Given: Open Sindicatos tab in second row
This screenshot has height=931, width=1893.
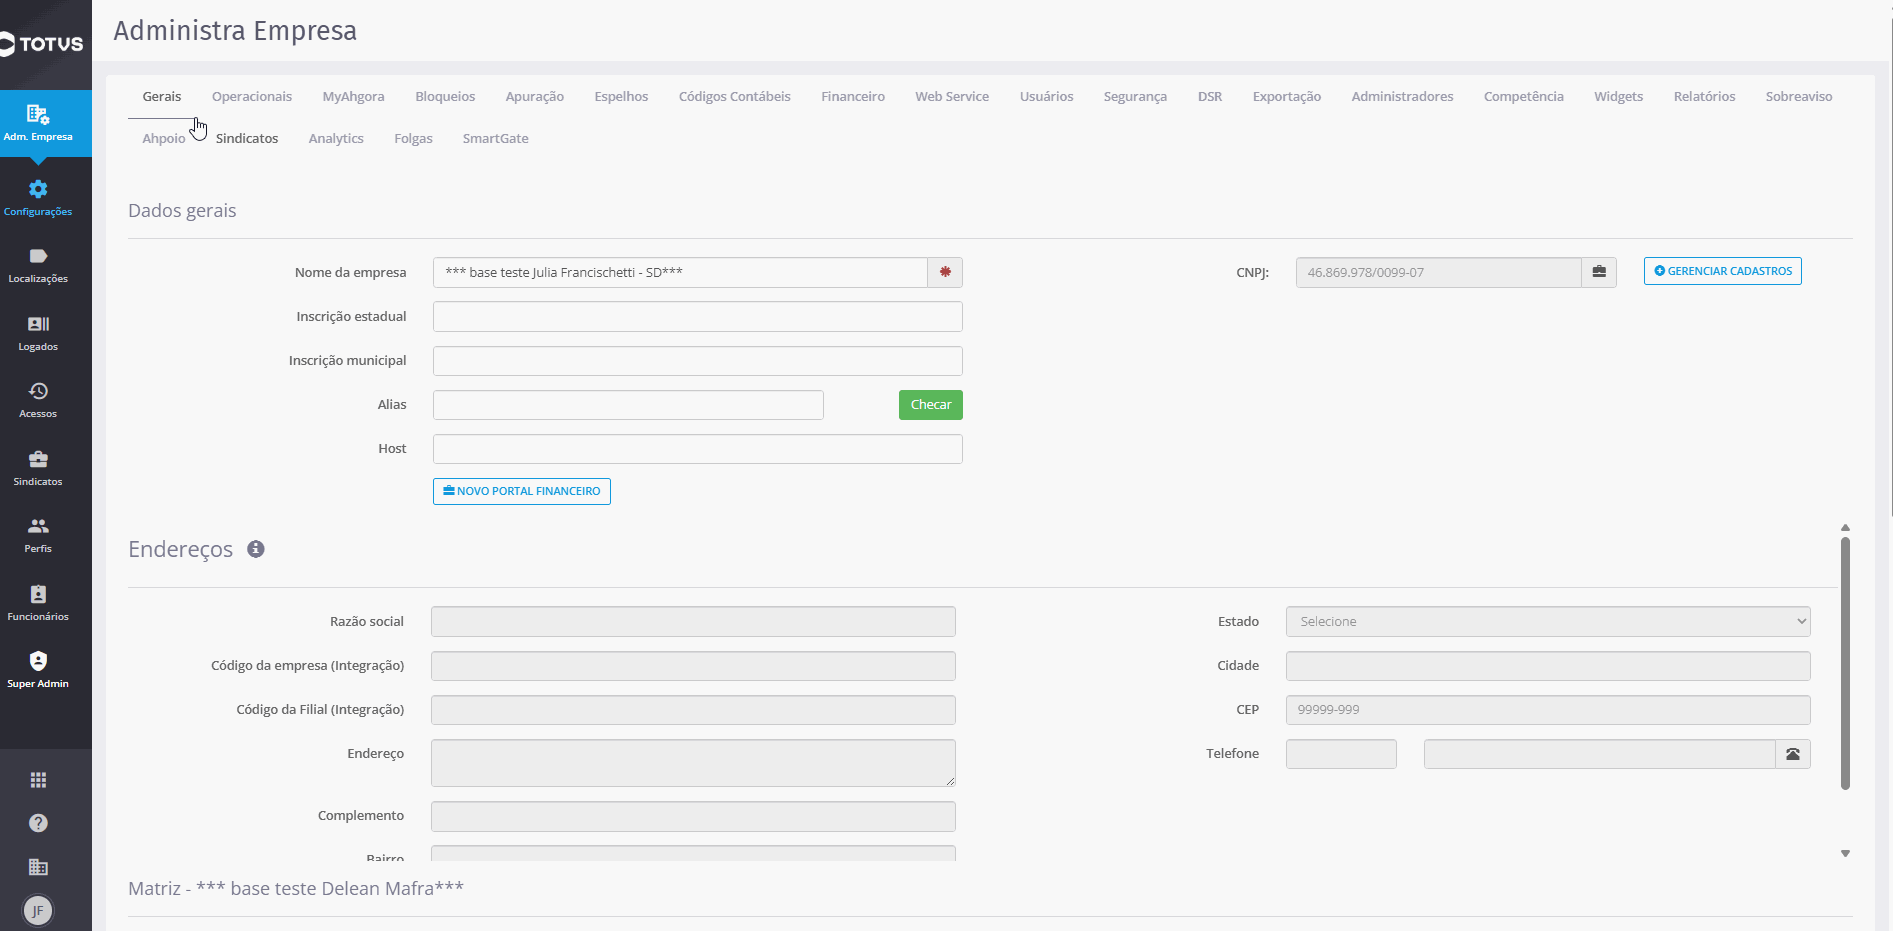Looking at the screenshot, I should pos(247,138).
